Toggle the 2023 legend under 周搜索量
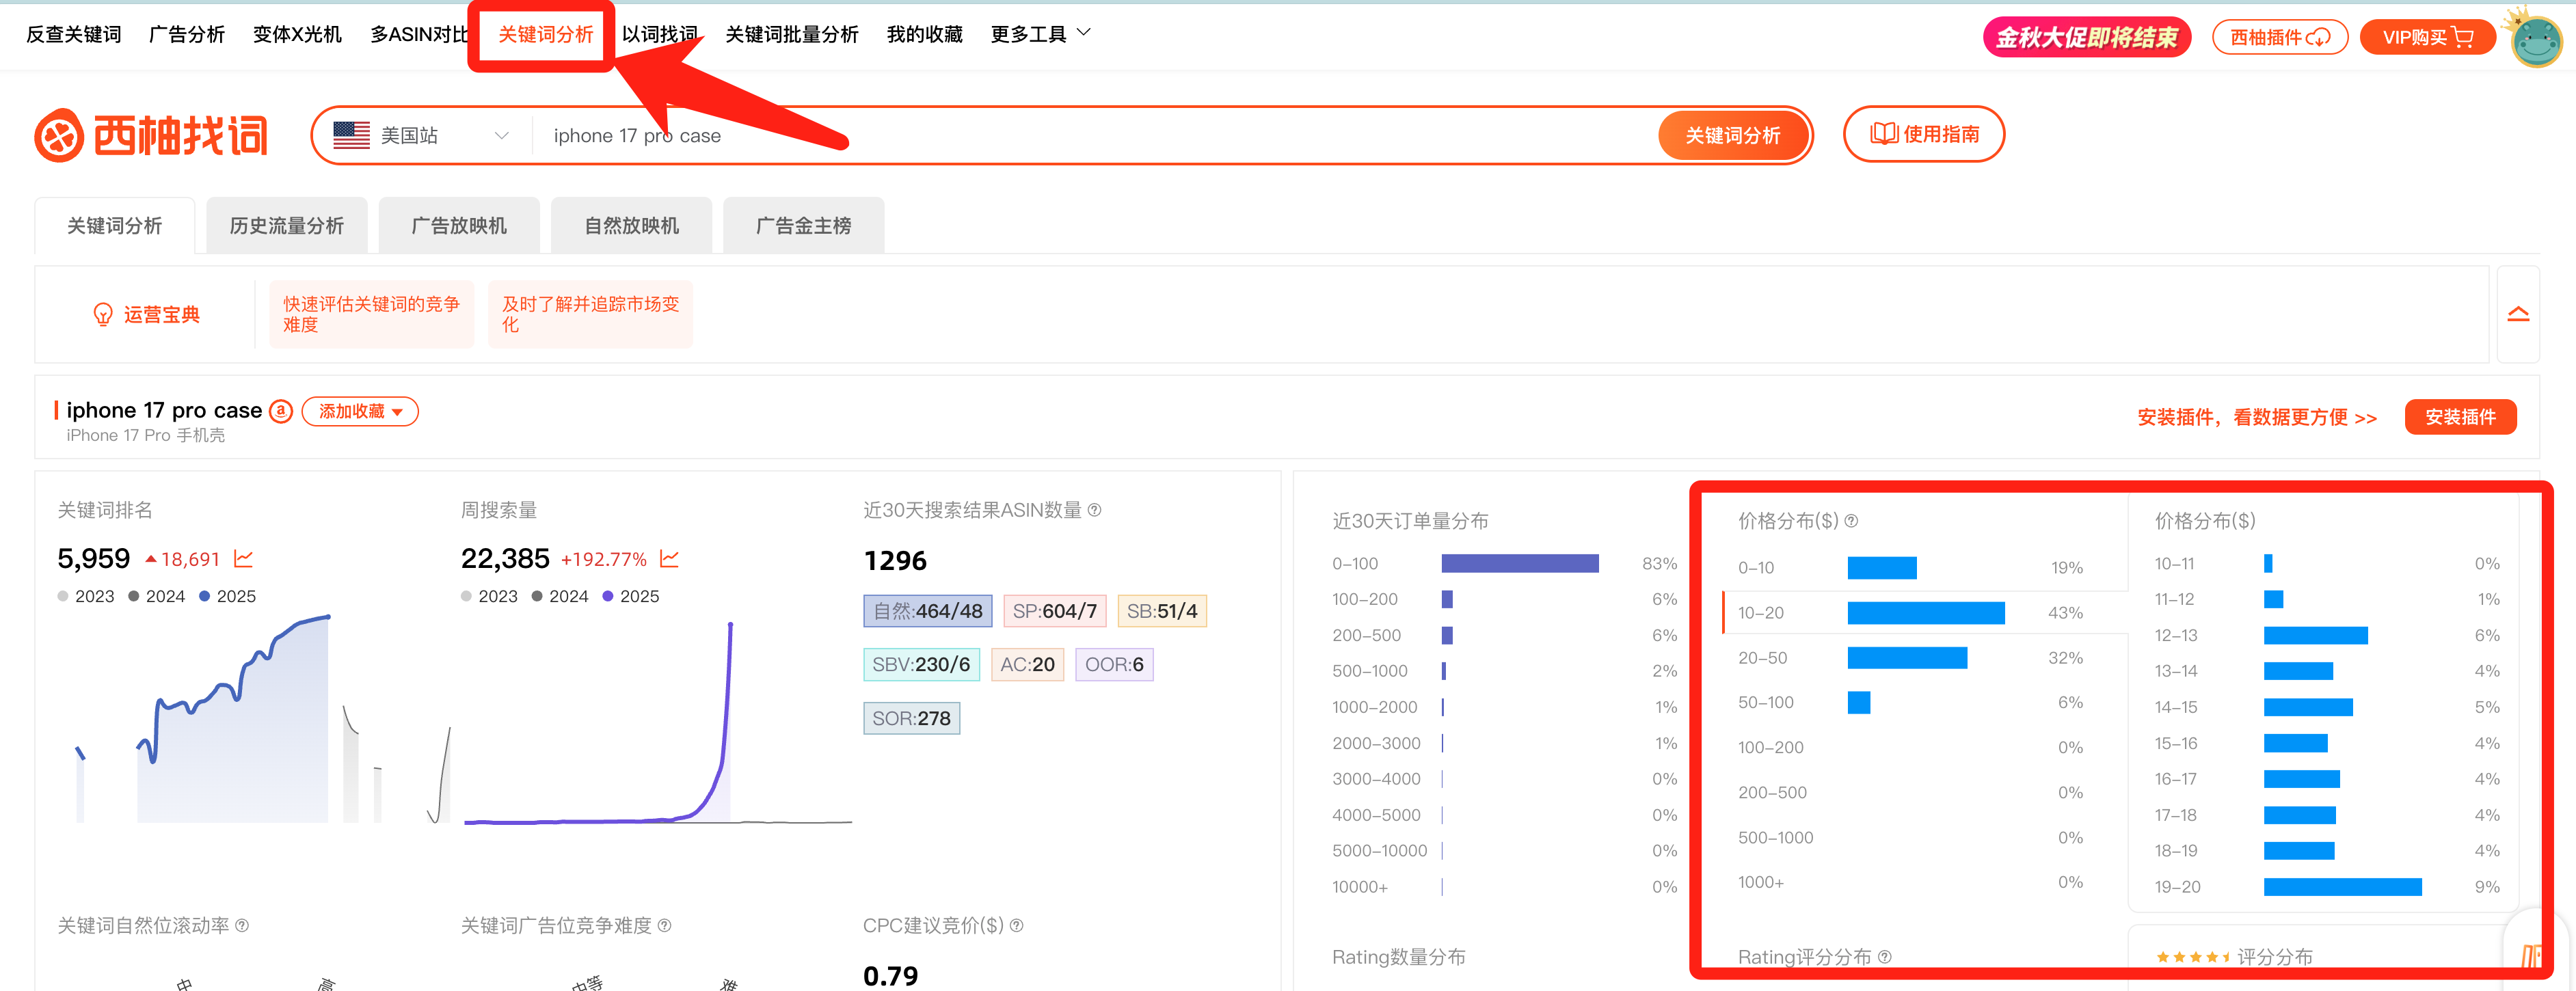2576x991 pixels. 489,596
